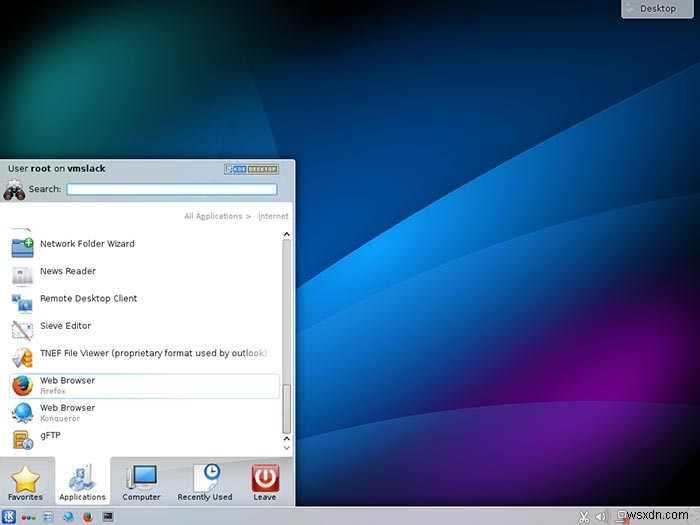Screen dimensions: 700x525
Task: Open the Leave tab
Action: click(x=265, y=482)
